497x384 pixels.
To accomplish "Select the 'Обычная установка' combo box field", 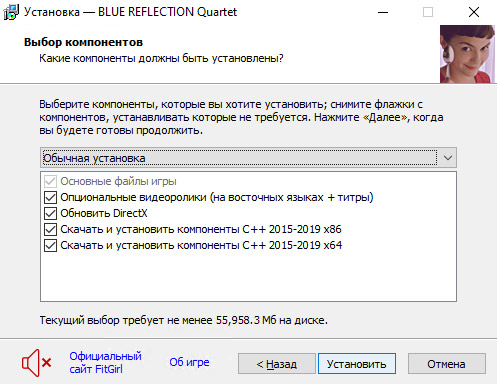I will pos(248,158).
